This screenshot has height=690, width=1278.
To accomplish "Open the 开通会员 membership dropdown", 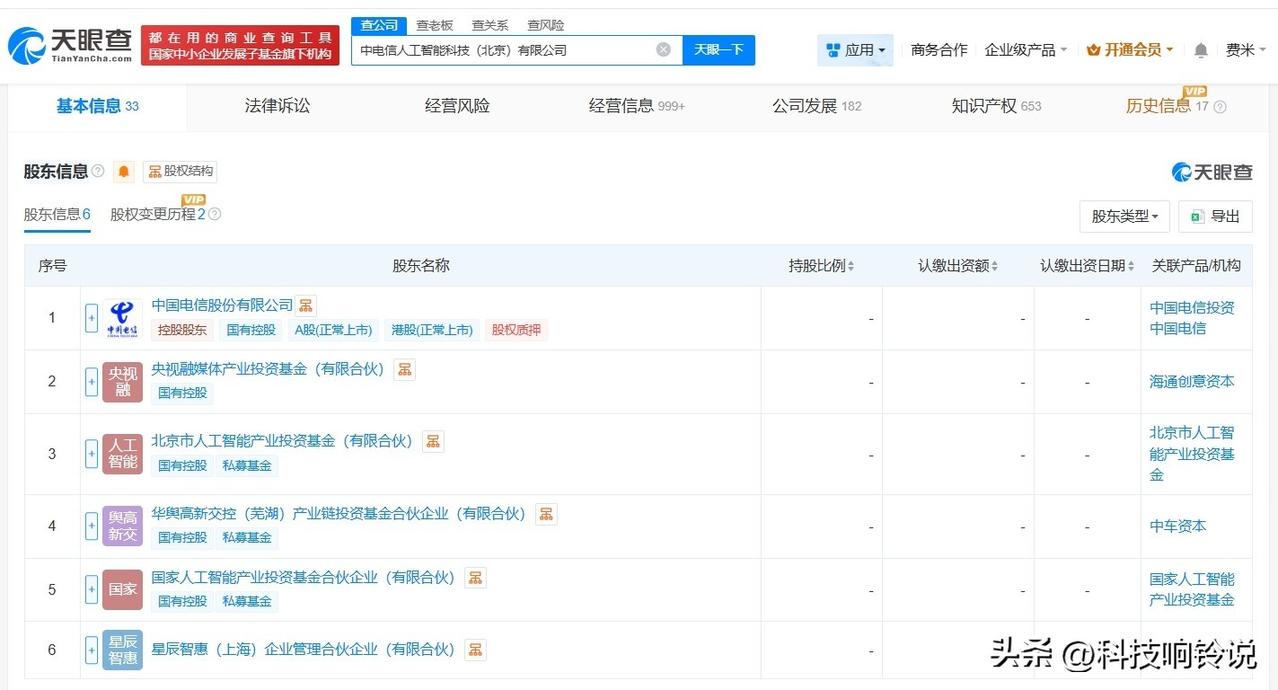I will click(1130, 50).
